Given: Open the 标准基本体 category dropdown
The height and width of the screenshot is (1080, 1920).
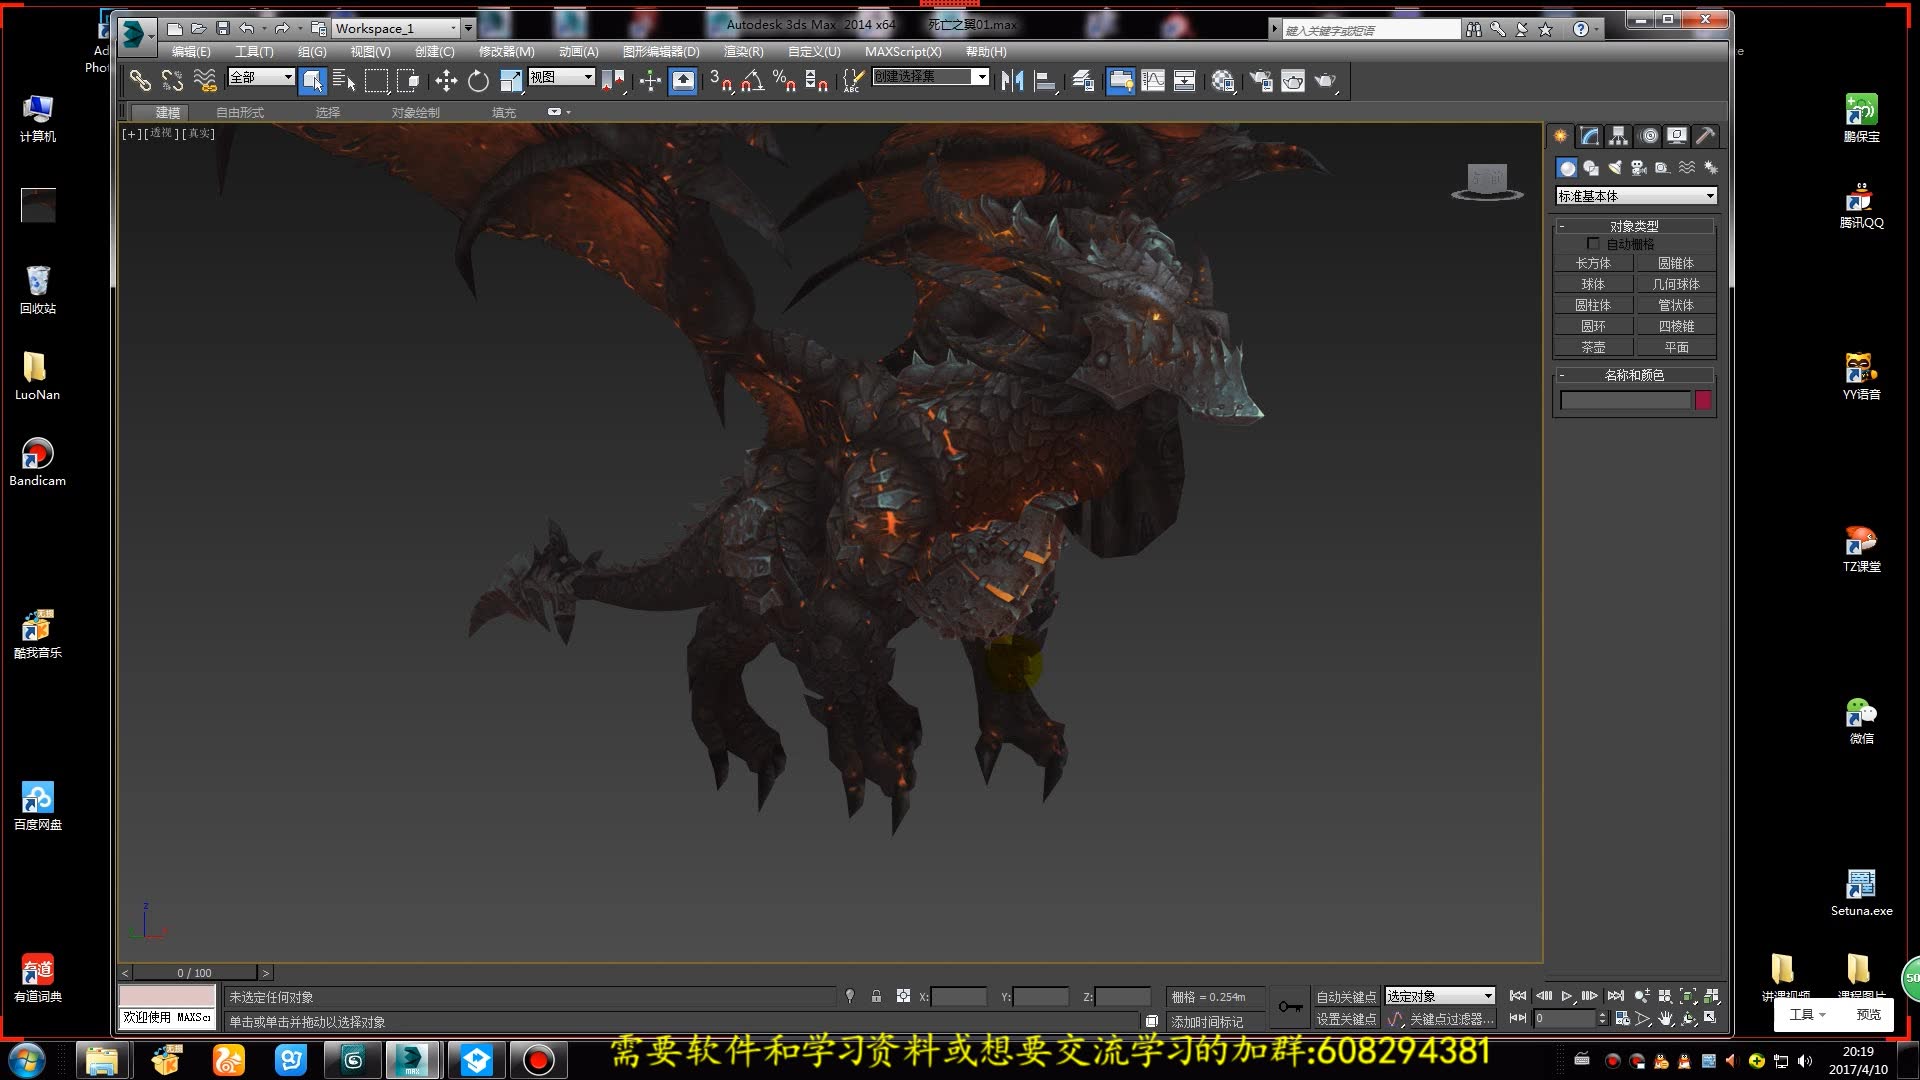Looking at the screenshot, I should coord(1636,196).
